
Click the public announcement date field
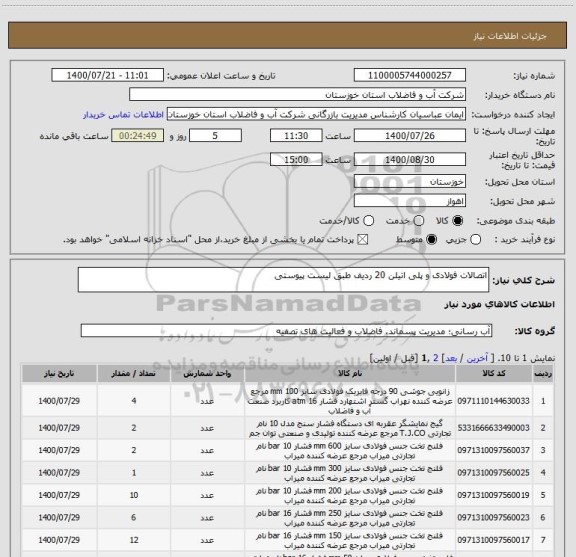107,75
